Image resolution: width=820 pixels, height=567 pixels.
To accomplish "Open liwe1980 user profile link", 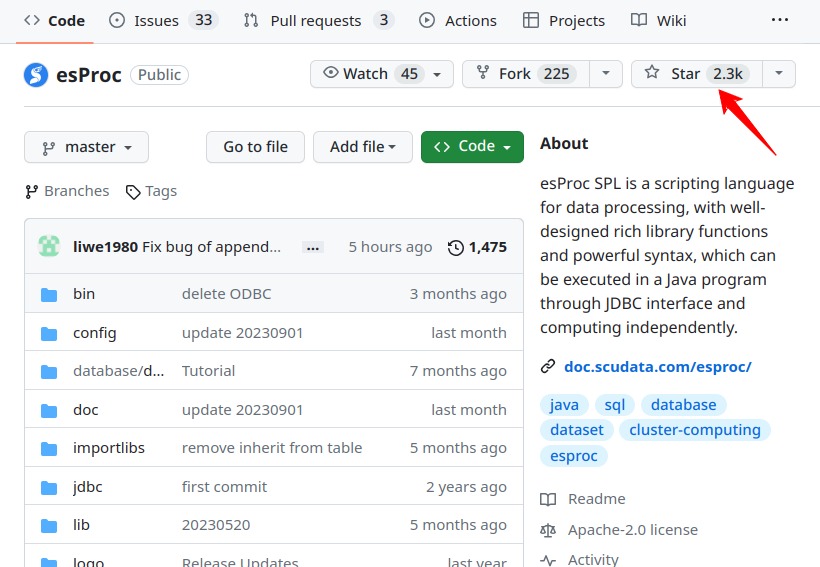I will (106, 247).
